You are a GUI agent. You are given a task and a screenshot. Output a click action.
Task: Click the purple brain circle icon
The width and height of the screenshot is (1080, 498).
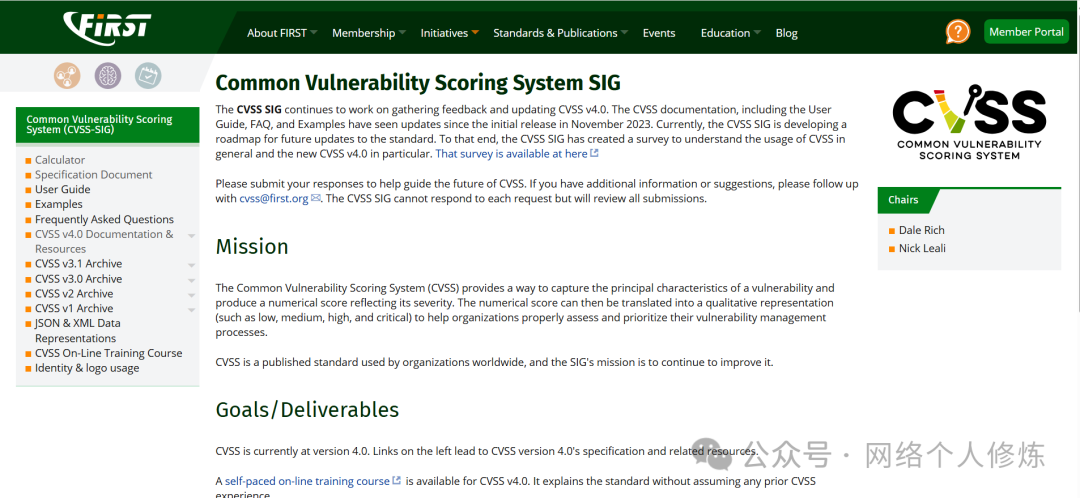click(107, 75)
